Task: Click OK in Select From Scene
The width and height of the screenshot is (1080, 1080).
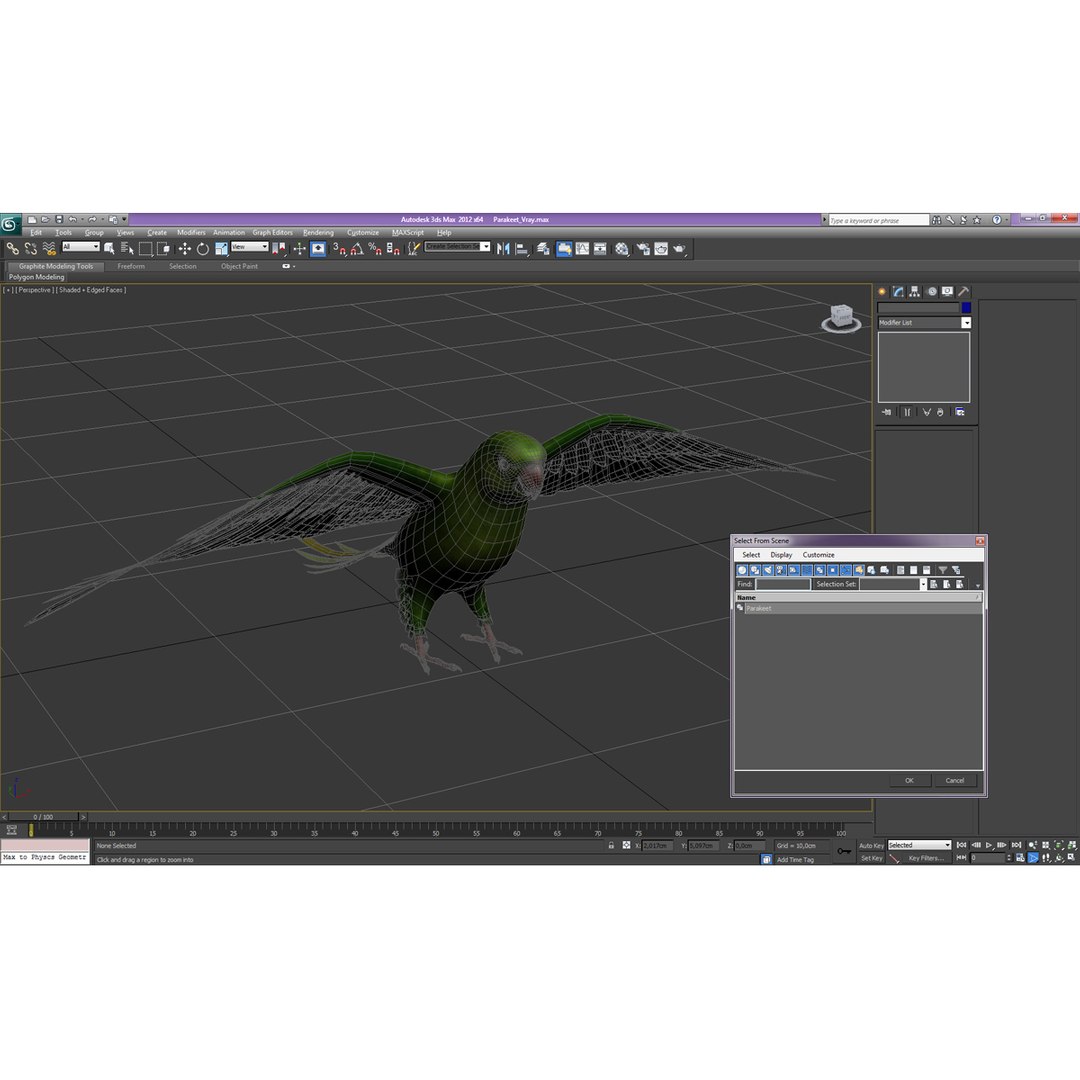Action: tap(909, 780)
